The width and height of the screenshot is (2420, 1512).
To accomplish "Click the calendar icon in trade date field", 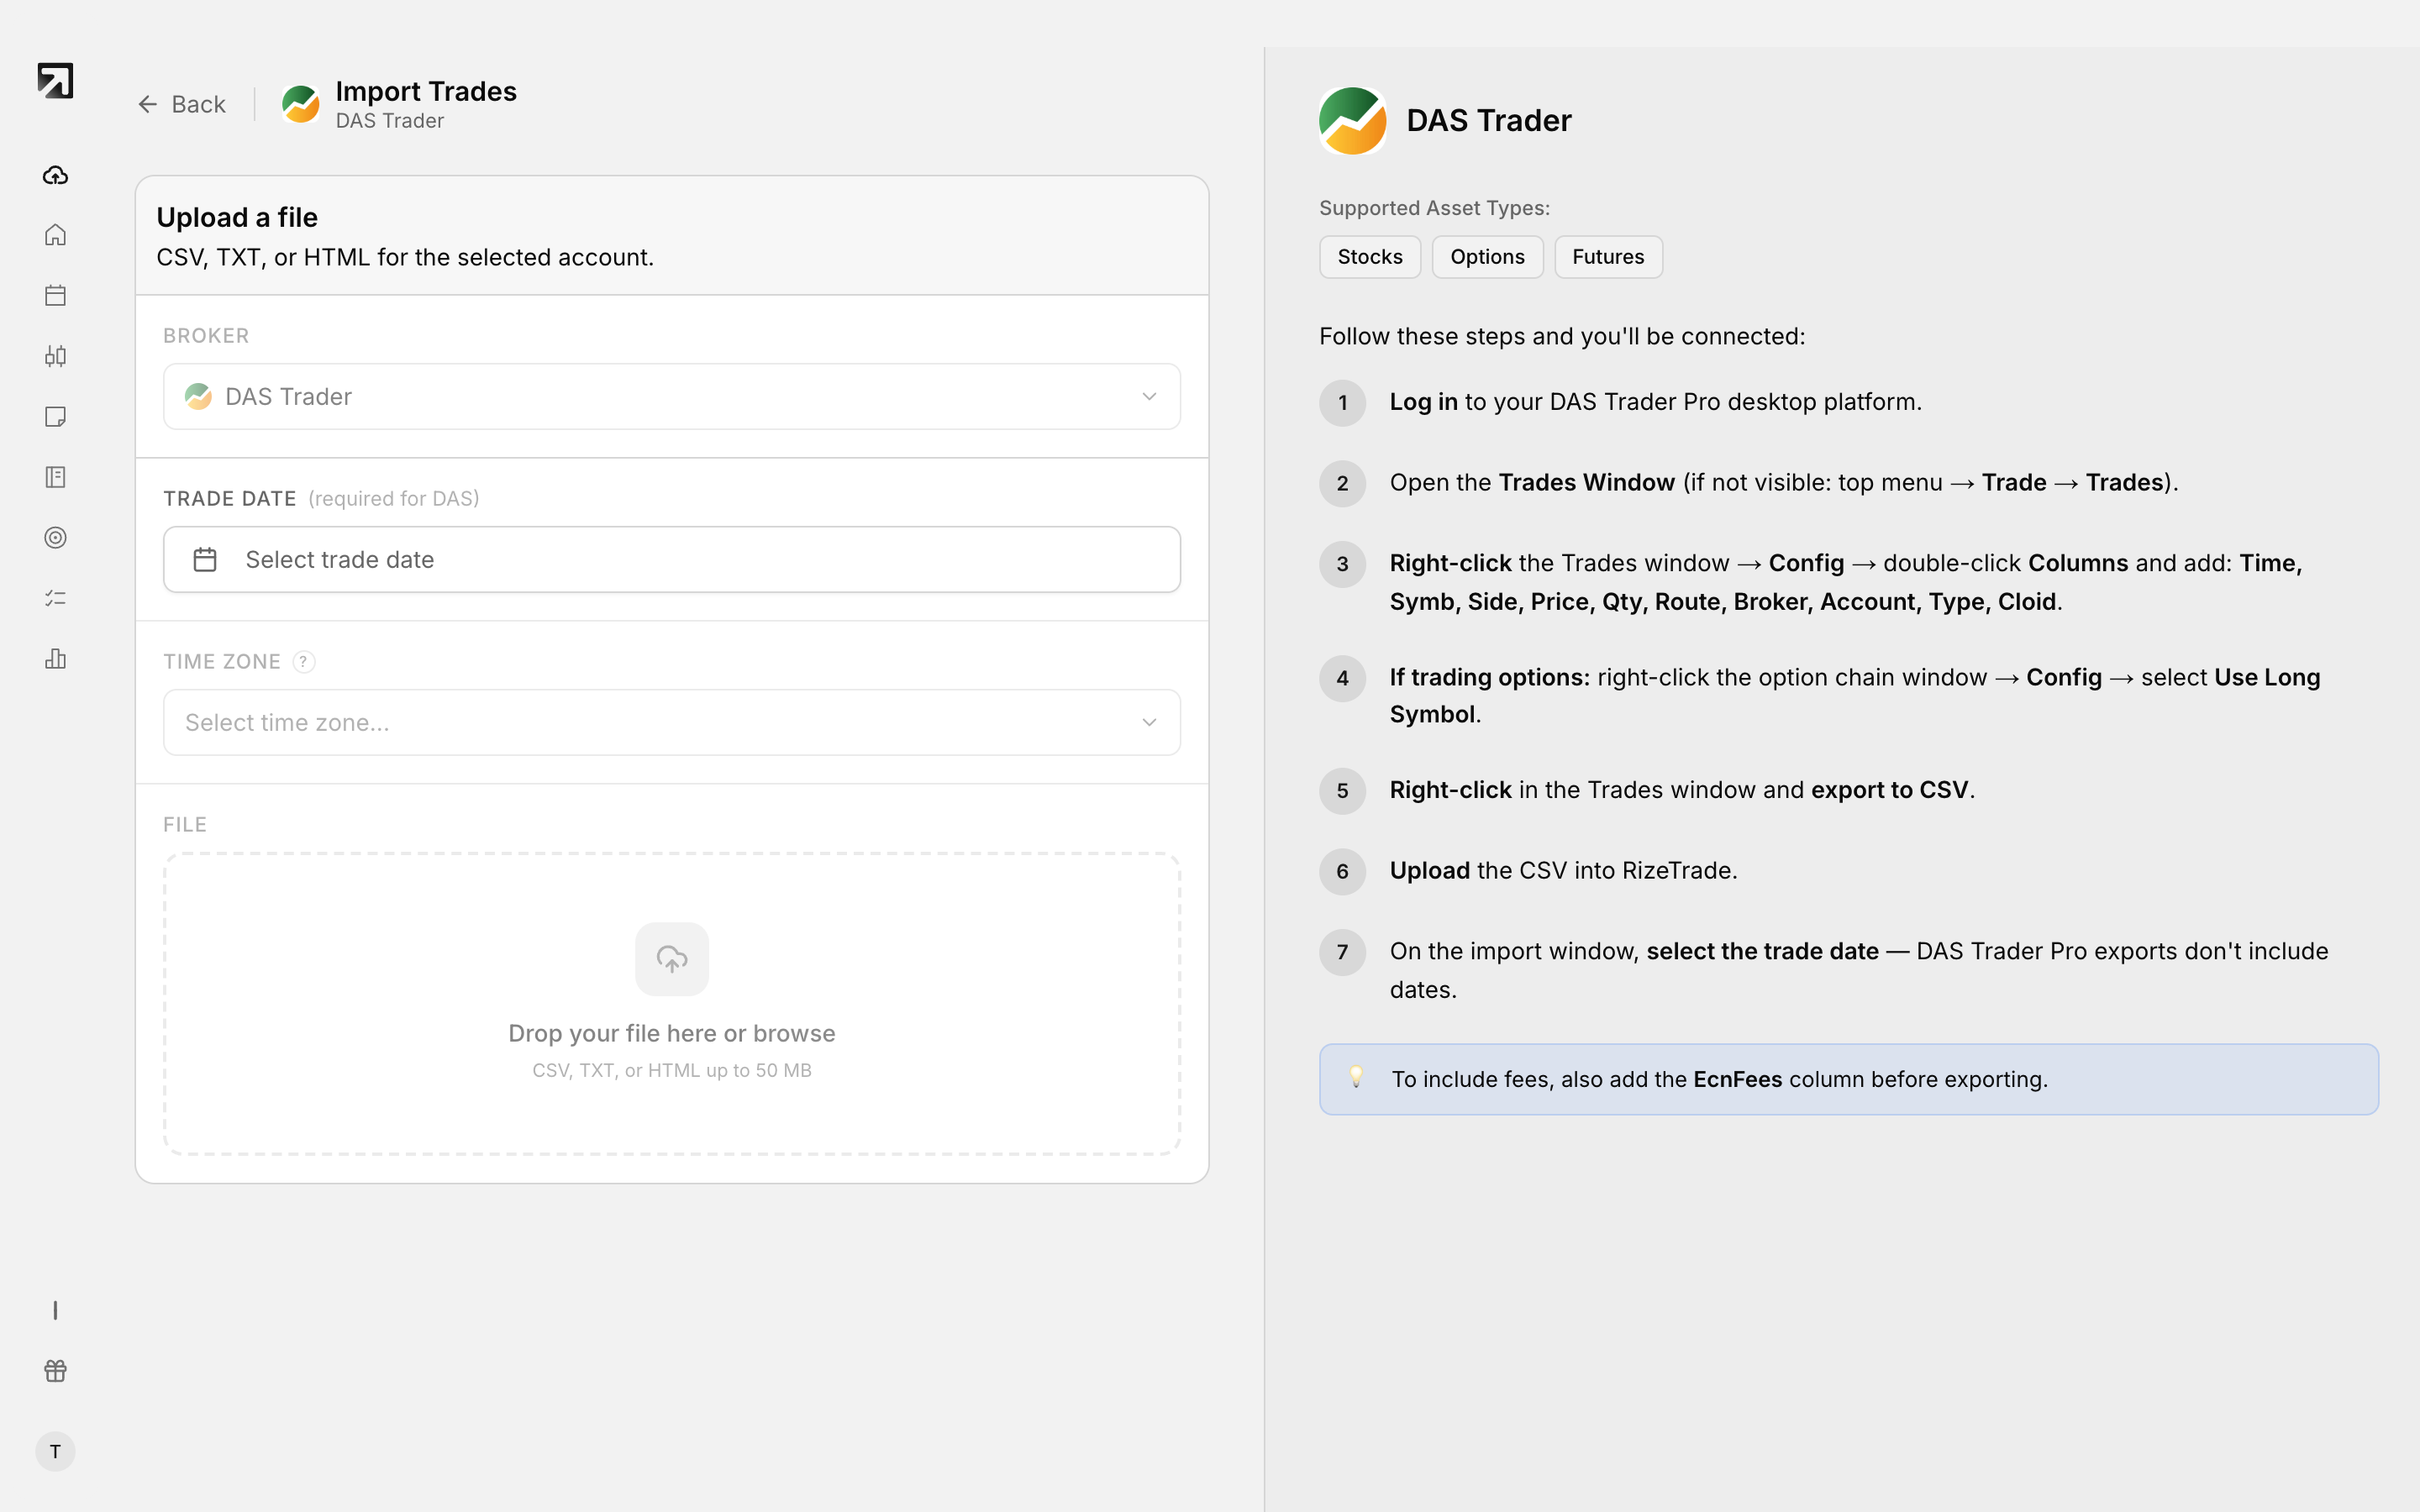I will 205,560.
